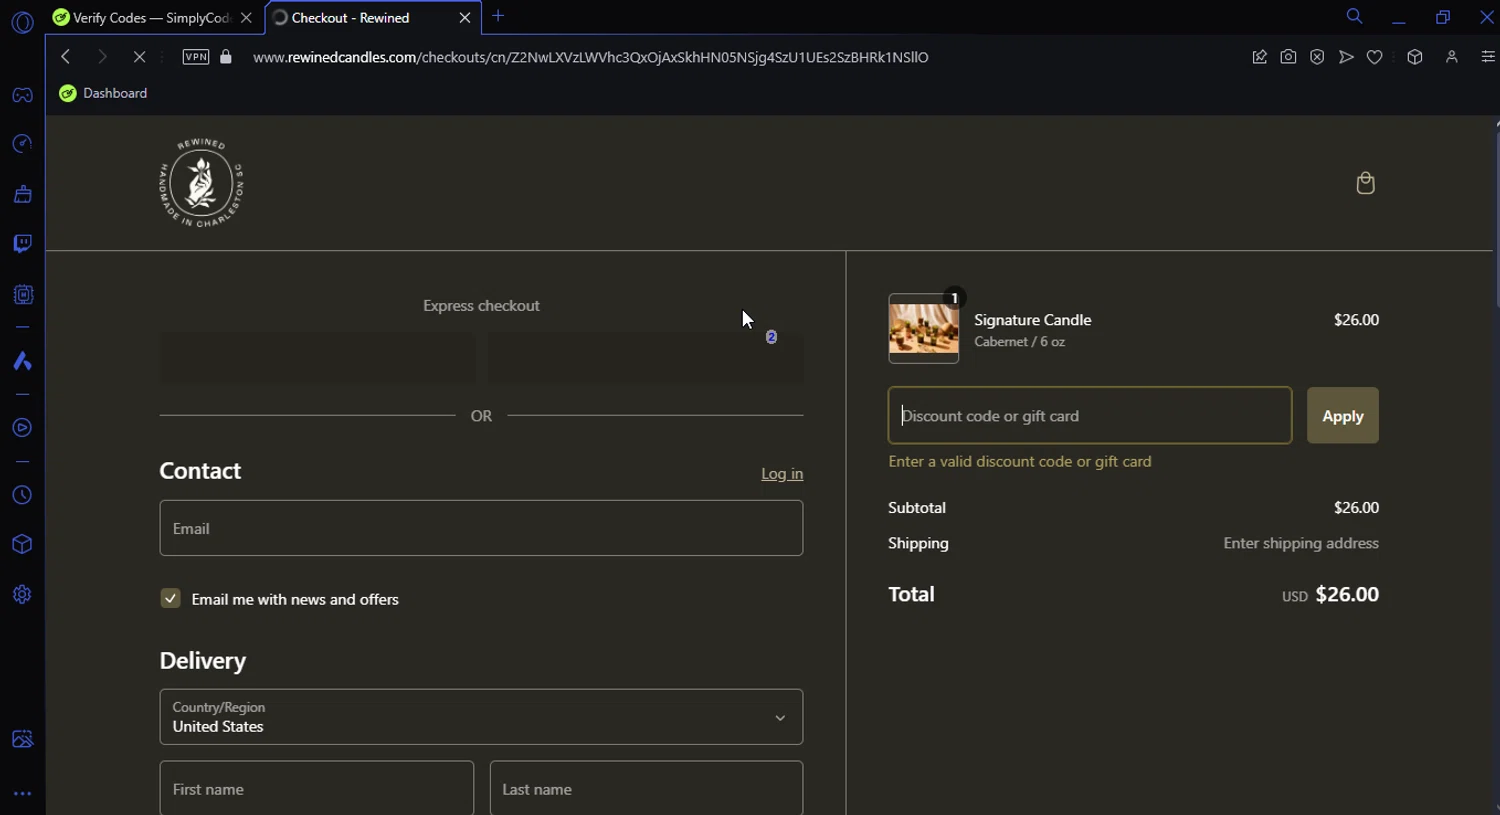
Task: Open GX Cleaner broom icon in sidebar
Action: click(x=22, y=194)
